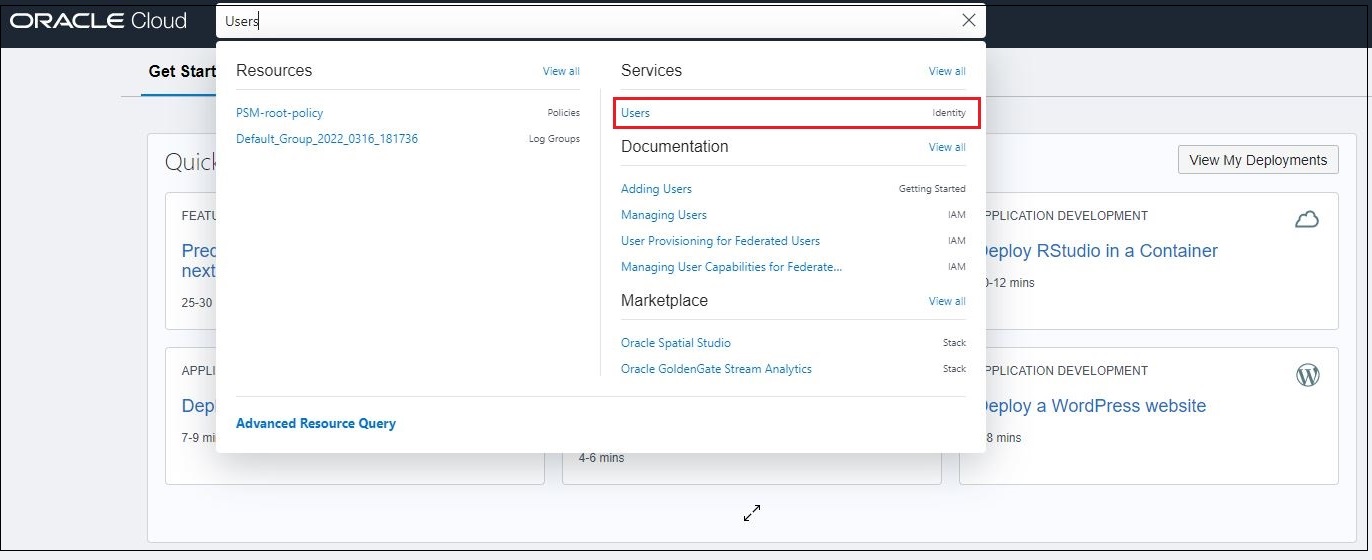1372x560 pixels.
Task: Open Oracle GoldenGate Stream Analytics listing
Action: (x=716, y=369)
